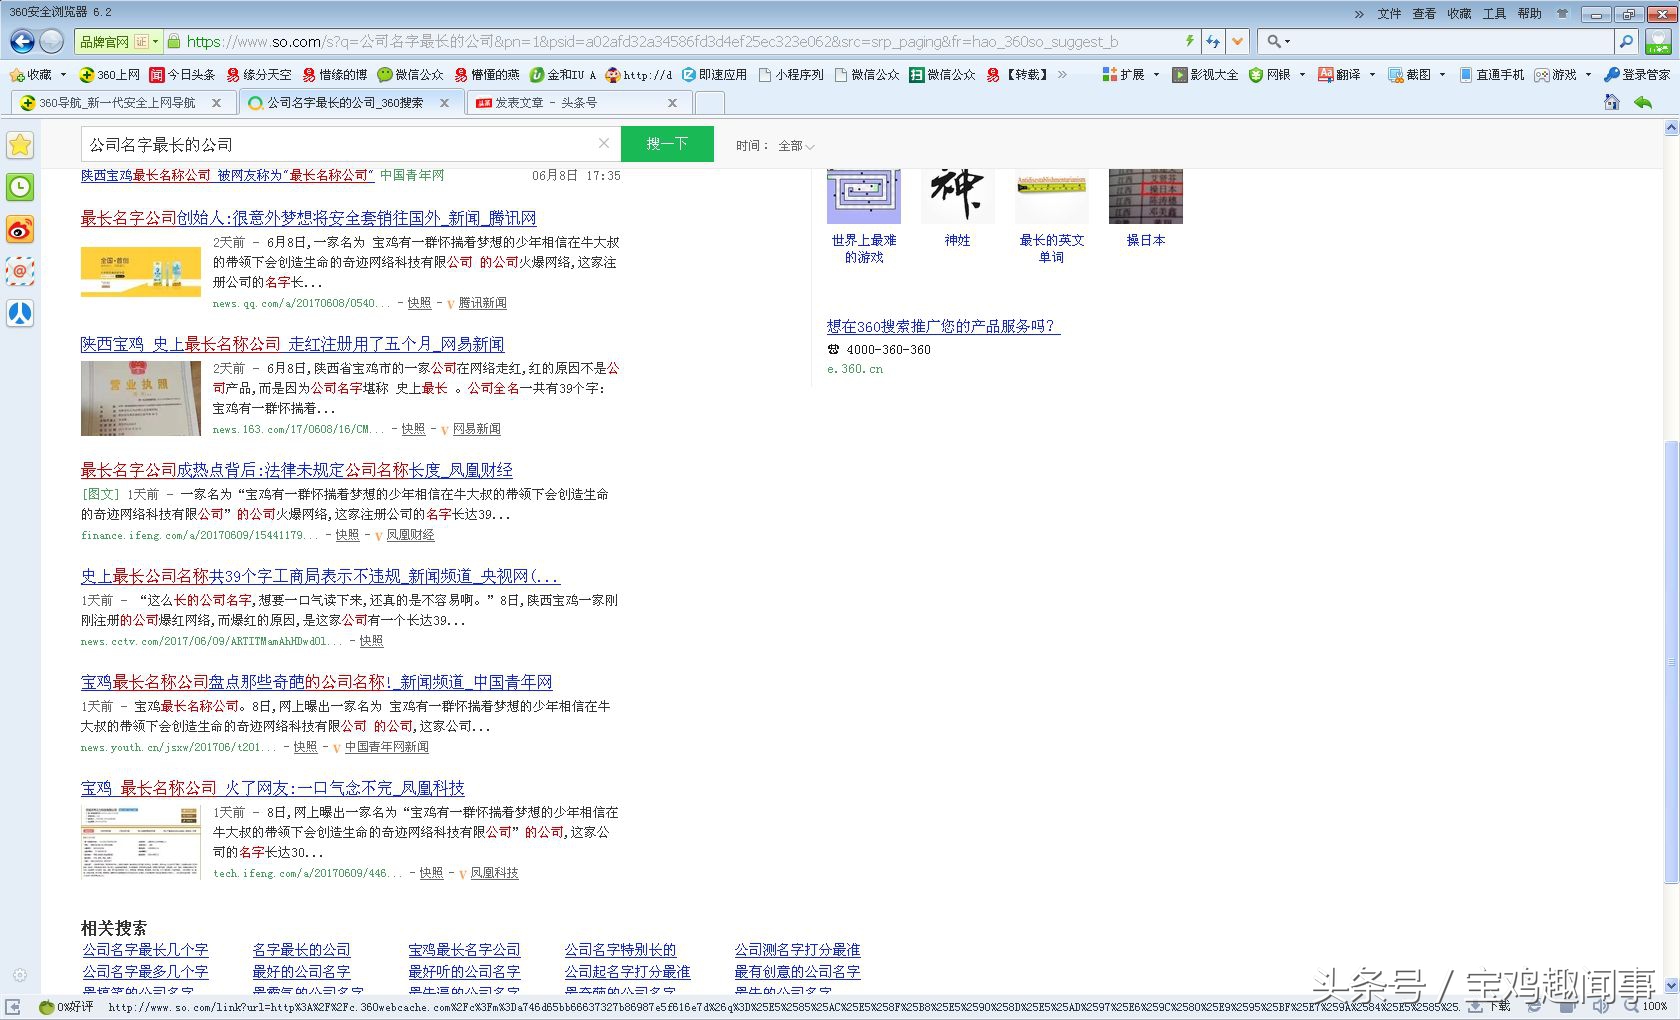Open the 想在360搜索推广您的产品服务吗 link
Viewport: 1680px width, 1020px height.
pos(943,326)
